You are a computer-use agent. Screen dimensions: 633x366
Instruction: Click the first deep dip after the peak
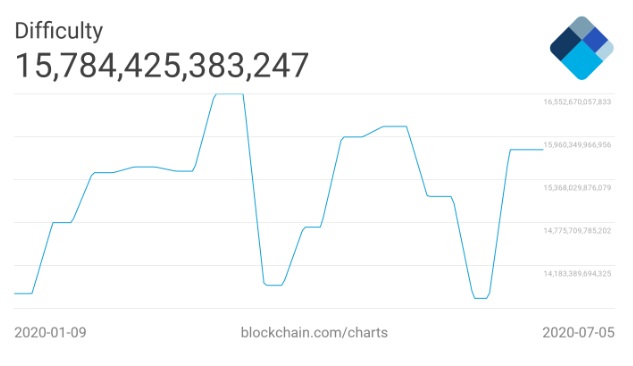coord(273,285)
